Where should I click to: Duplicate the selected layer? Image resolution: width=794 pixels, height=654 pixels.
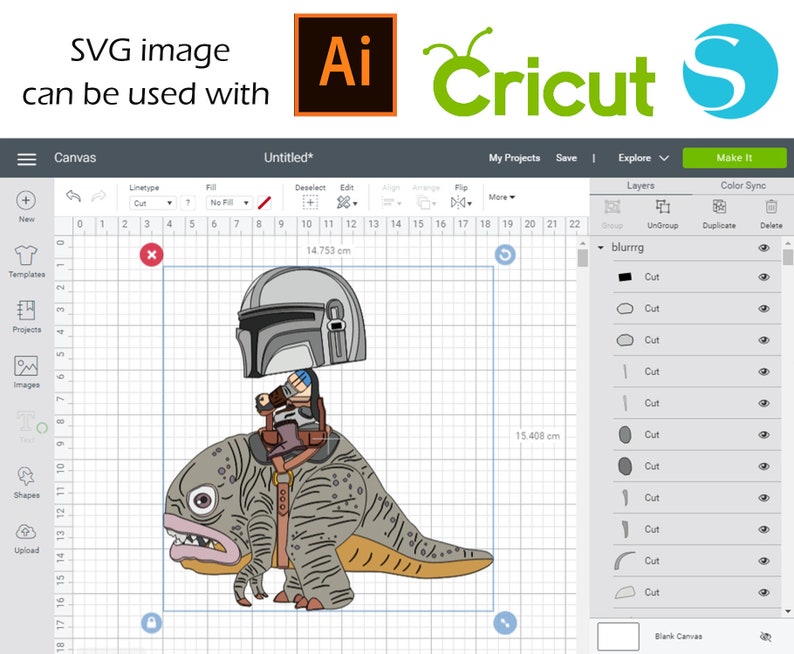coord(719,214)
